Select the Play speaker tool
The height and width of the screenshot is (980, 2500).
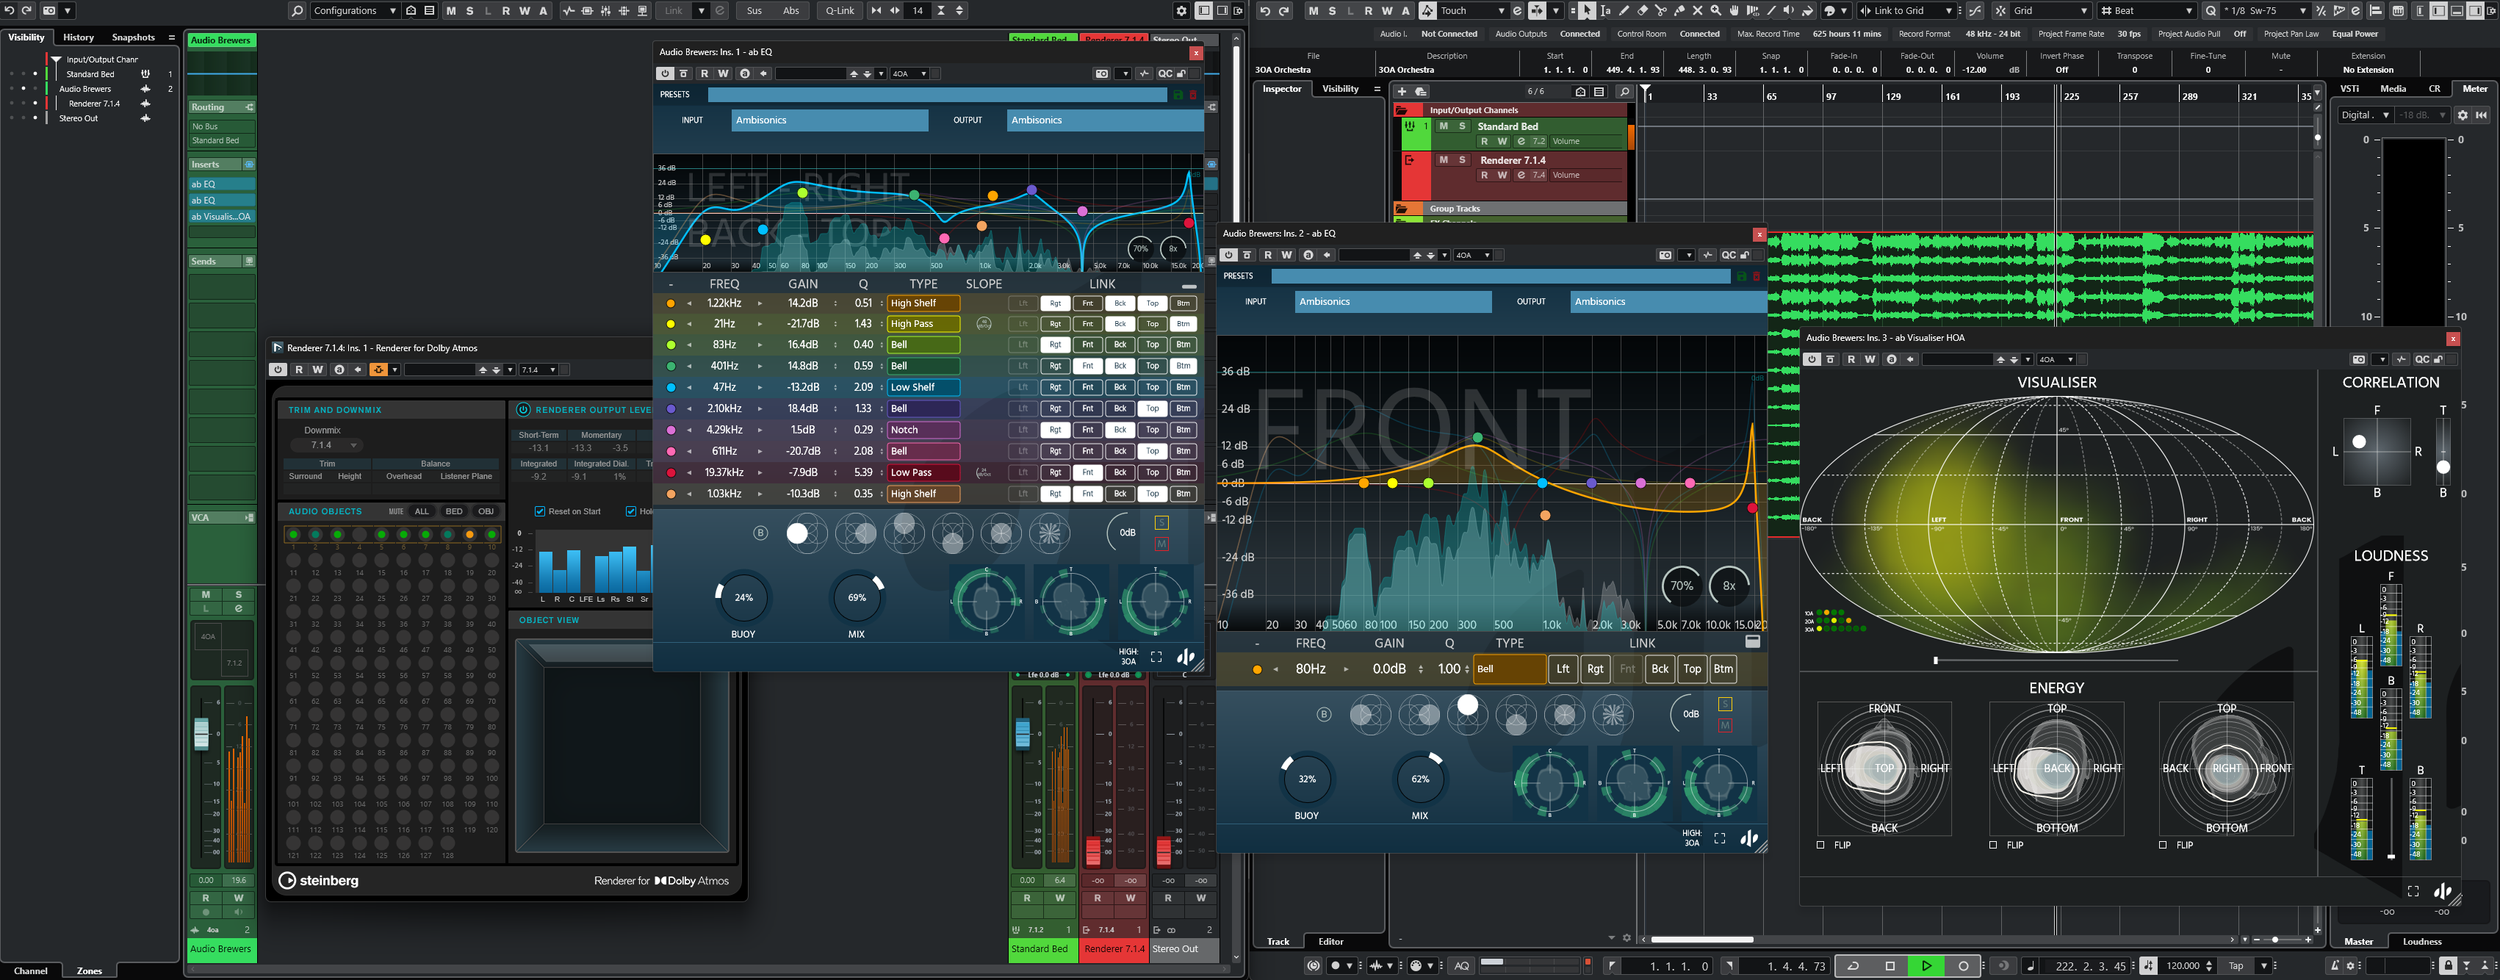(1788, 10)
